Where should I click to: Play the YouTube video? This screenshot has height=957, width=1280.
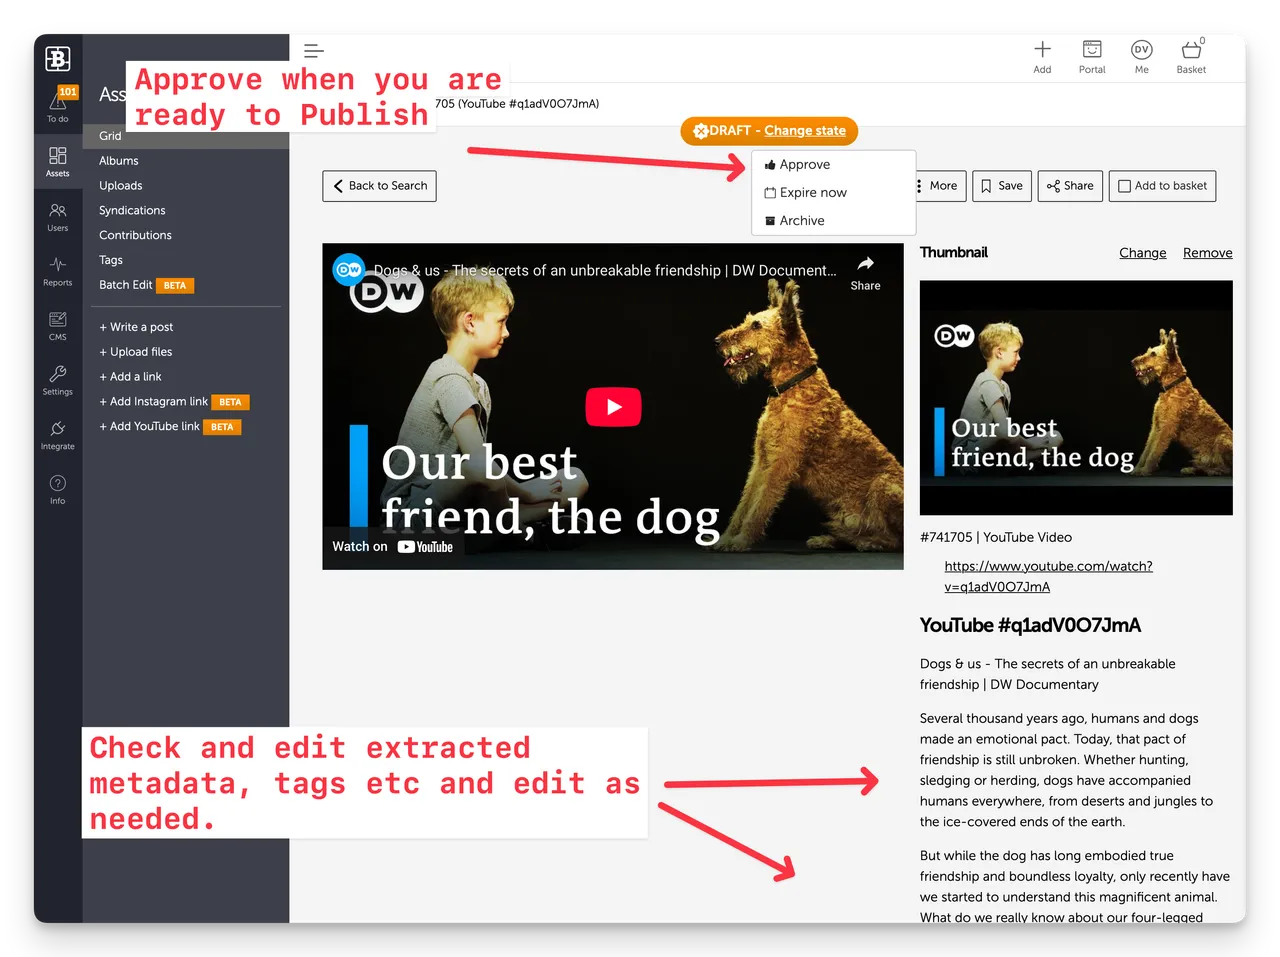[x=613, y=407]
